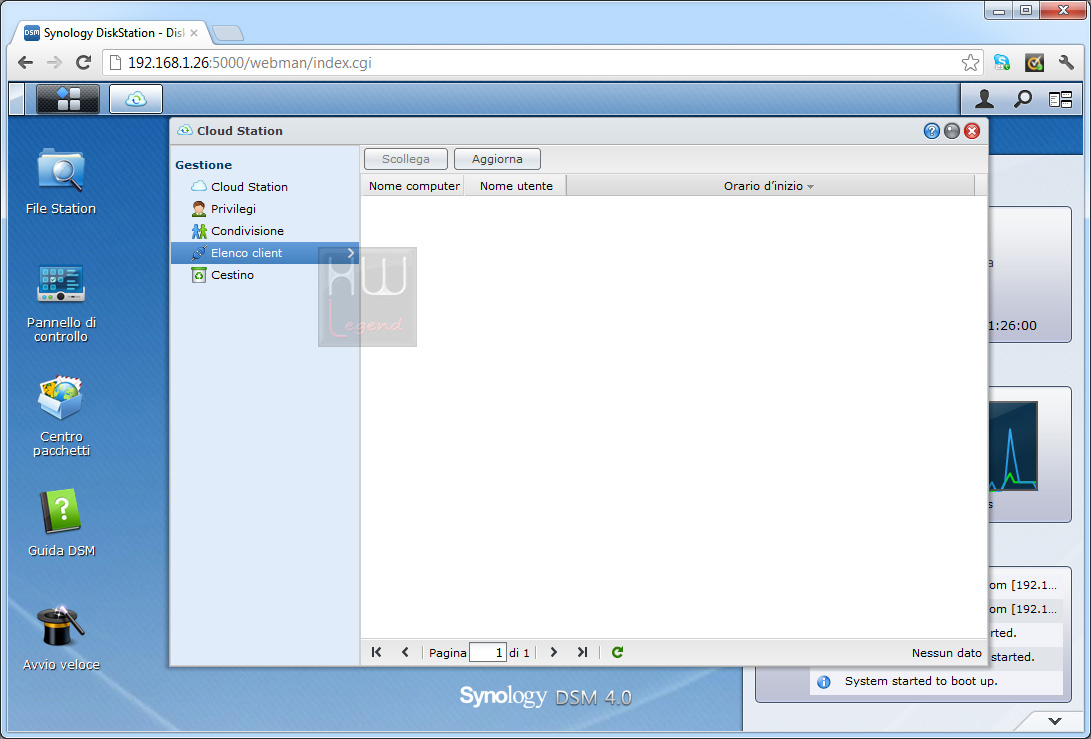Open Condivisione section
1091x739 pixels.
coord(264,231)
